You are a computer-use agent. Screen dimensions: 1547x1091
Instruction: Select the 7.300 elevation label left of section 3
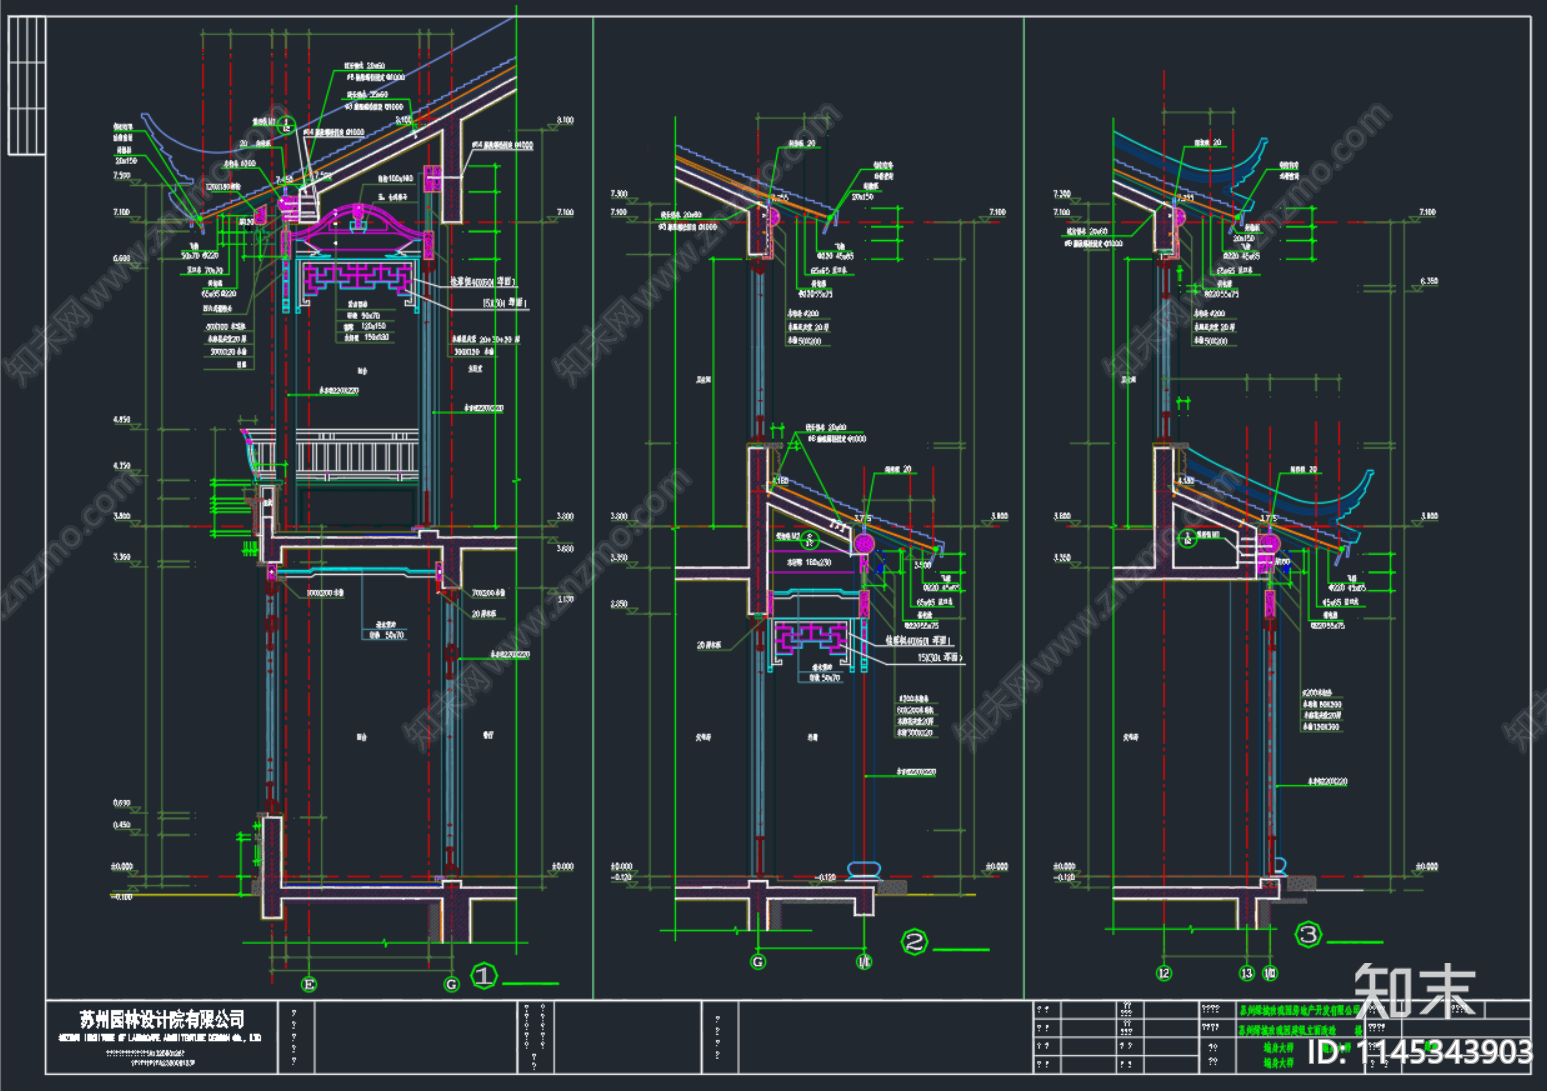pyautogui.click(x=1062, y=194)
